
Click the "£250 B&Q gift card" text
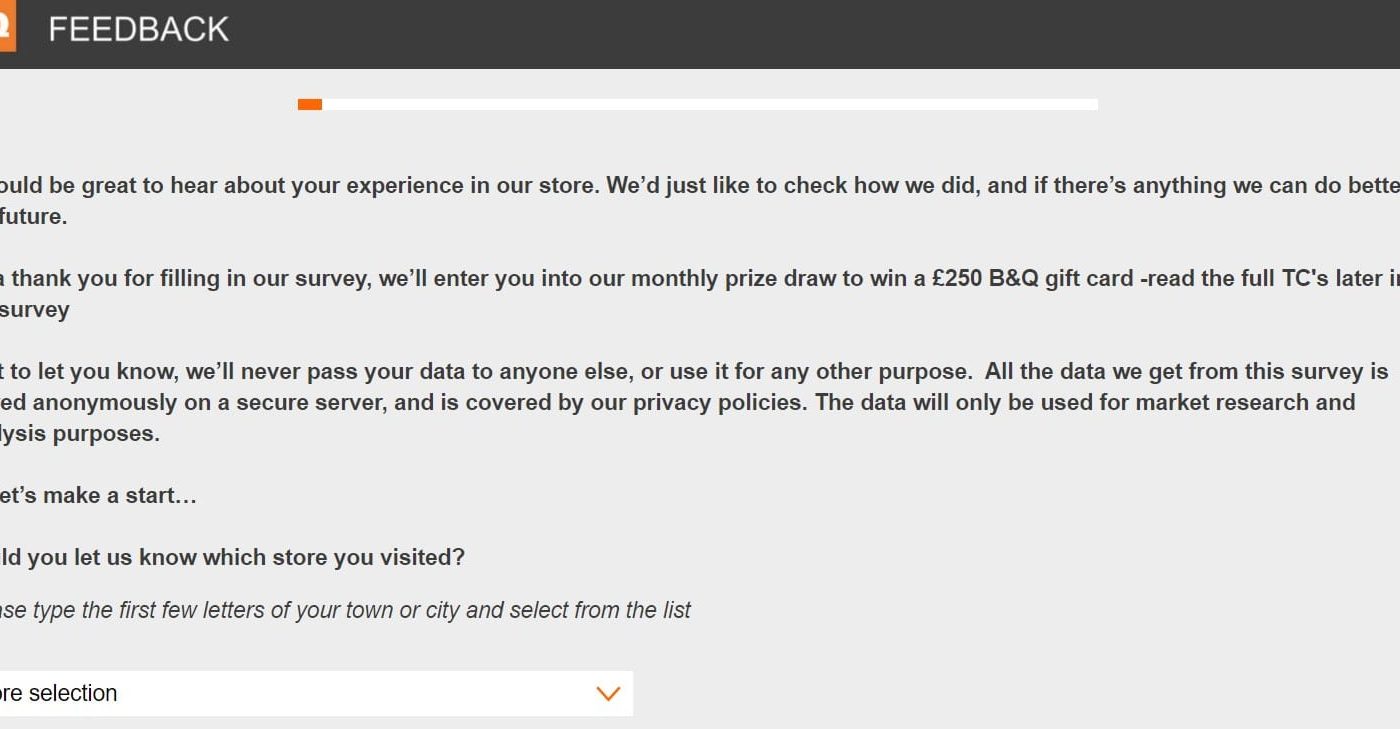[1032, 279]
